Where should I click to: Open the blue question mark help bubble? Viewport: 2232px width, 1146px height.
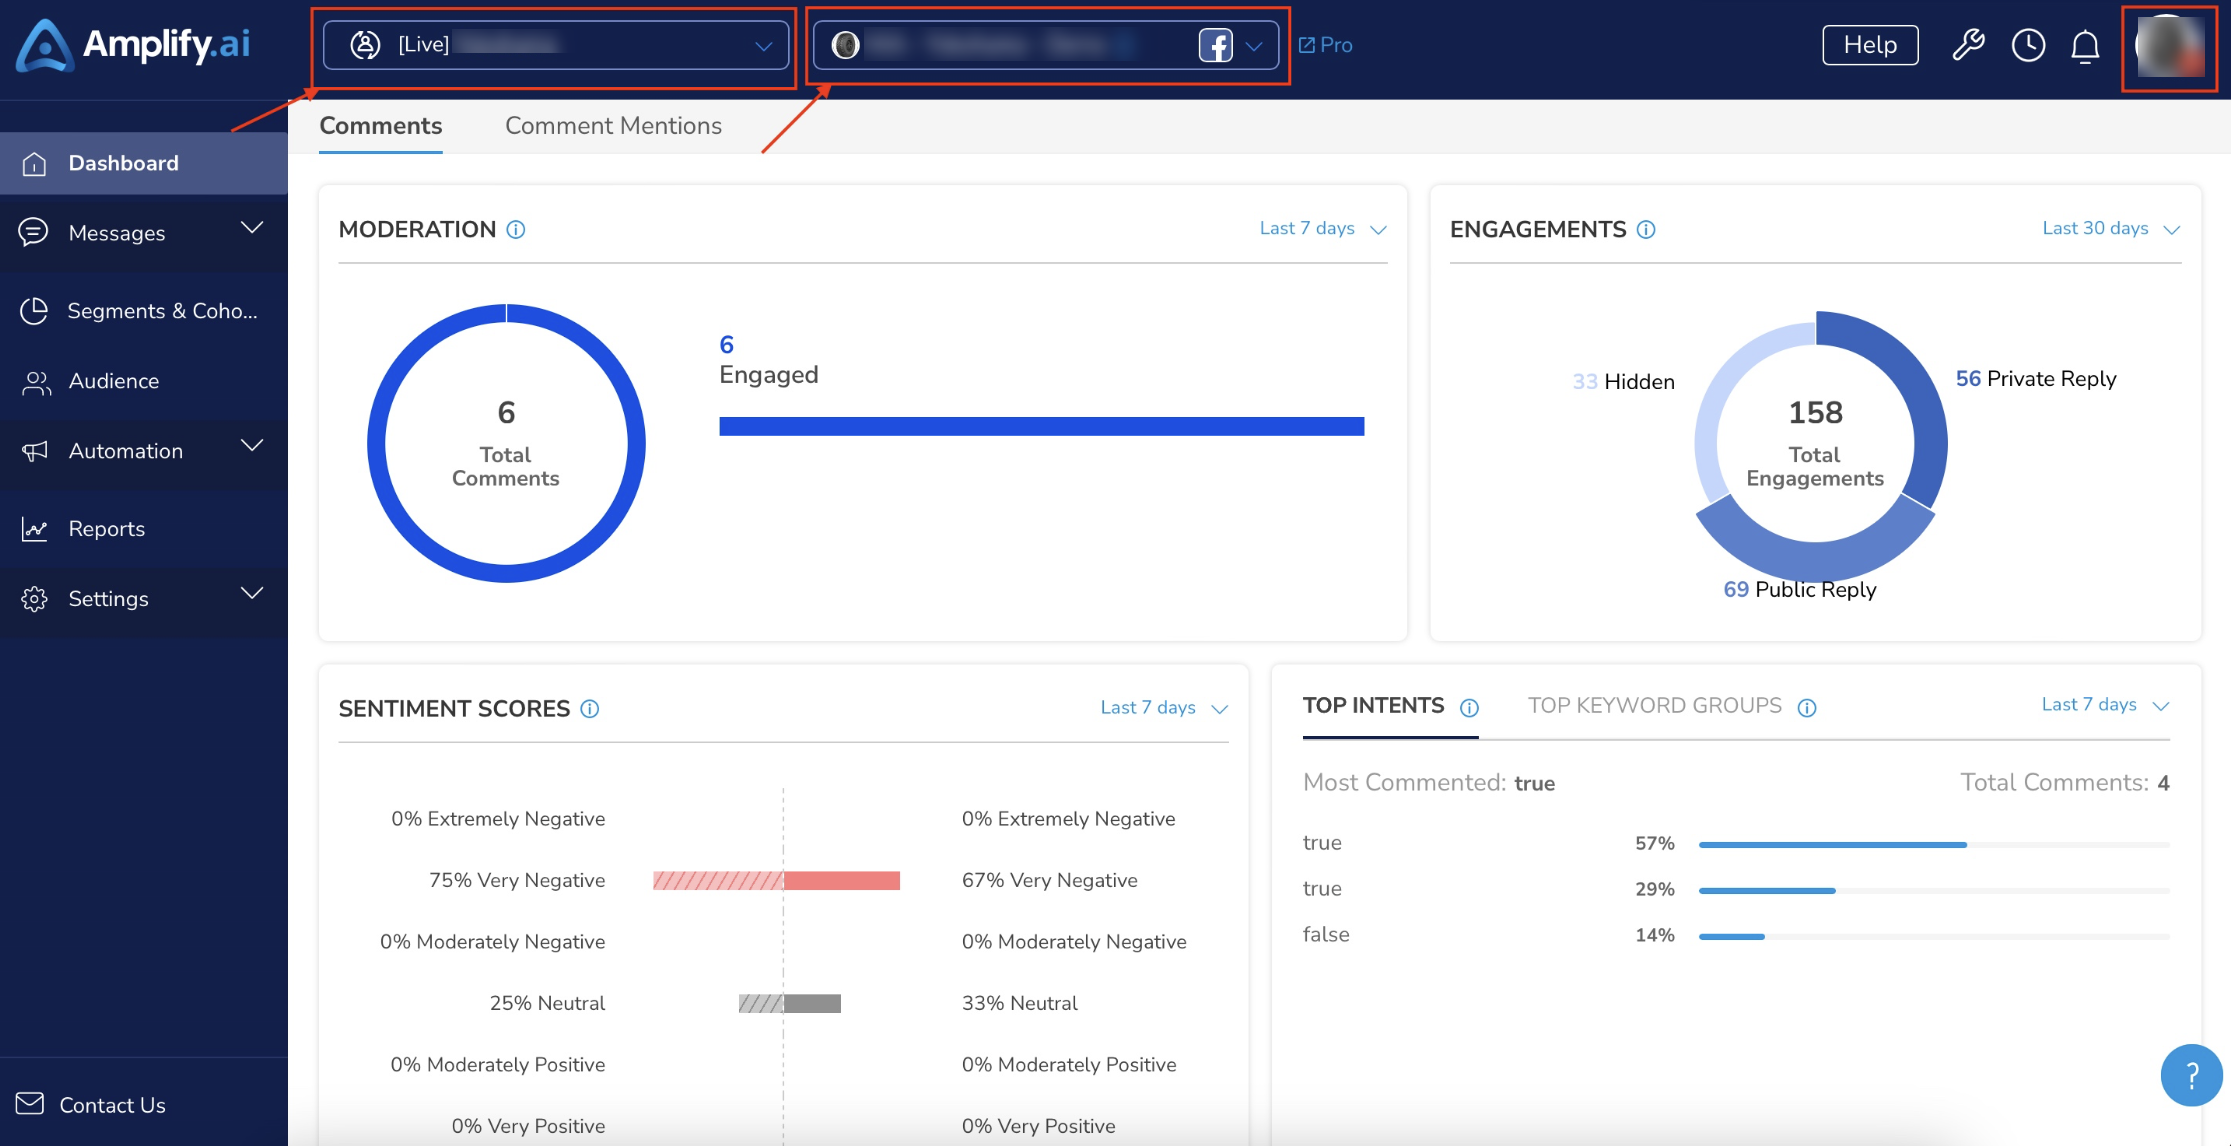click(2191, 1076)
